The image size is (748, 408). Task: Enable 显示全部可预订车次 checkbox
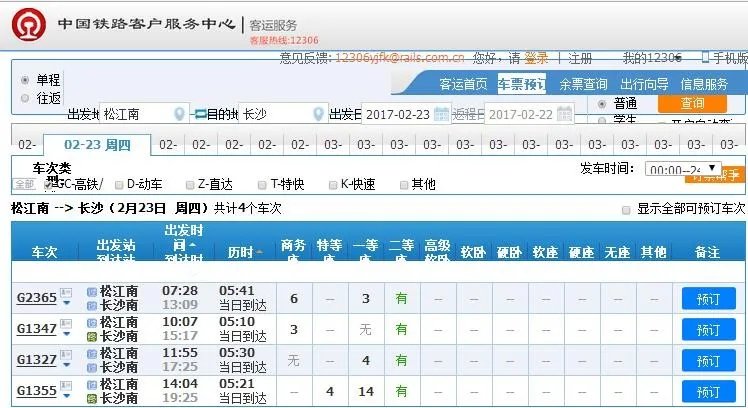coord(626,210)
